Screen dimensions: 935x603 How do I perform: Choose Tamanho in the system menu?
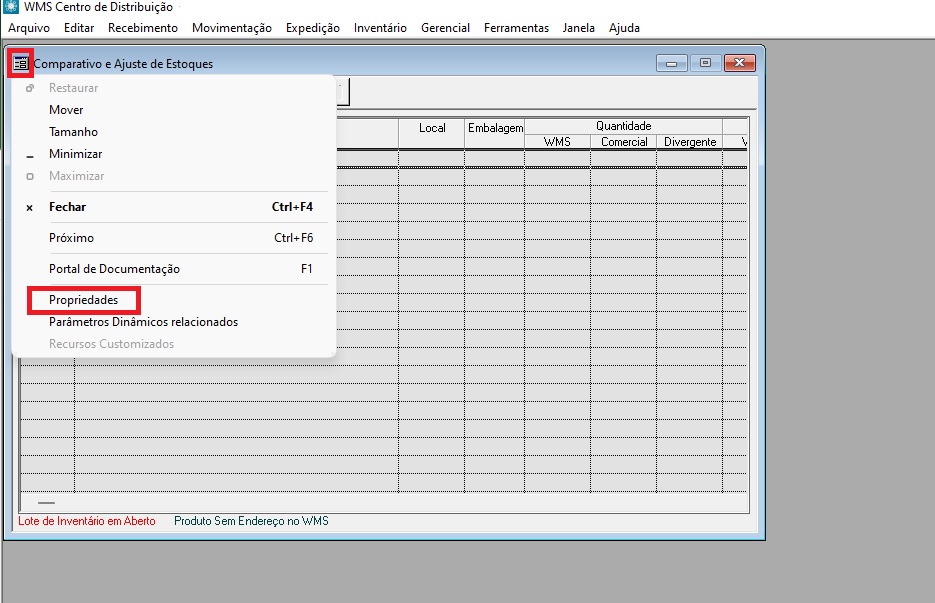pos(73,132)
